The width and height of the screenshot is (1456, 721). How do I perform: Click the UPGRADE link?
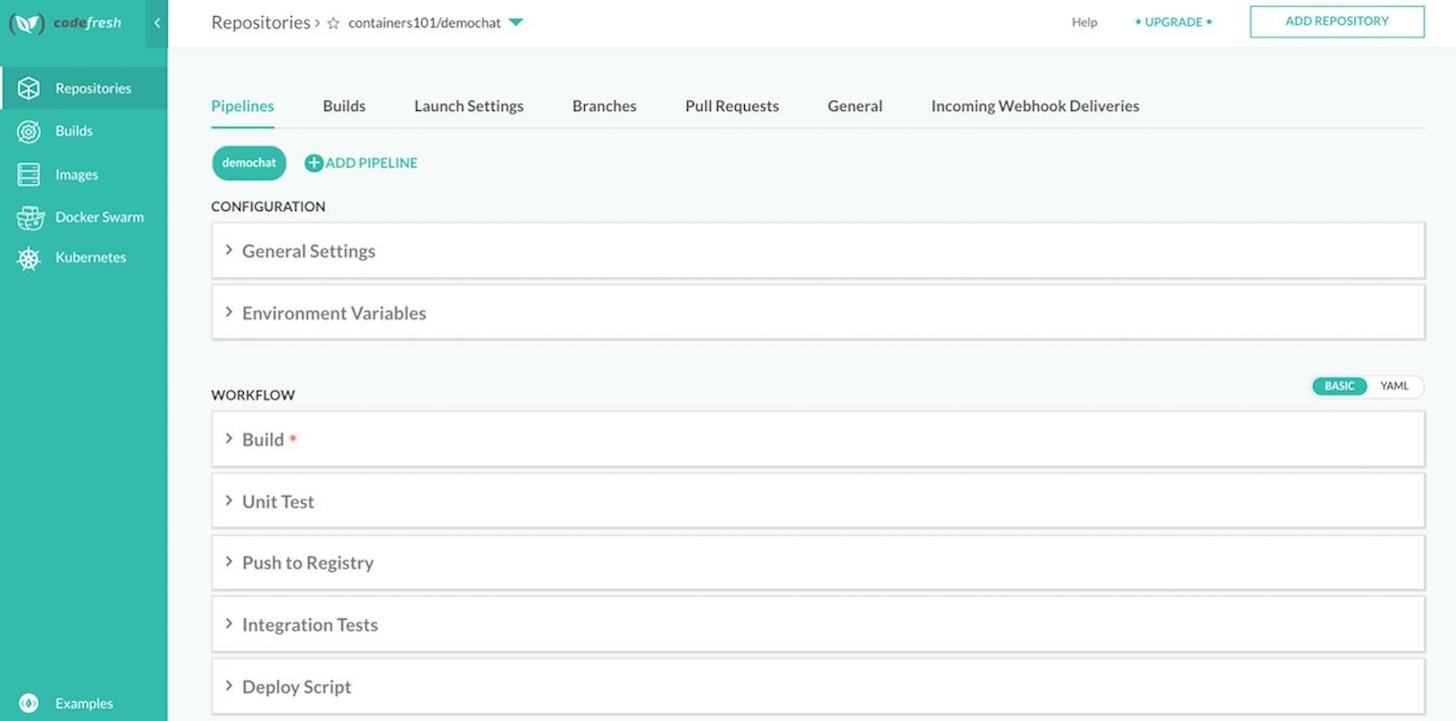click(1173, 22)
